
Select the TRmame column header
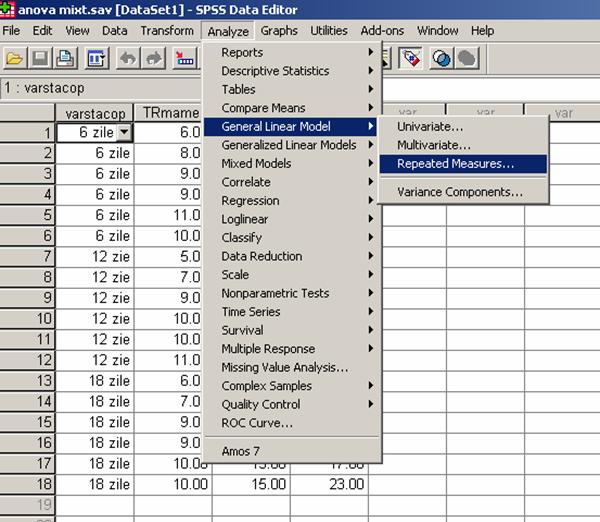169,113
